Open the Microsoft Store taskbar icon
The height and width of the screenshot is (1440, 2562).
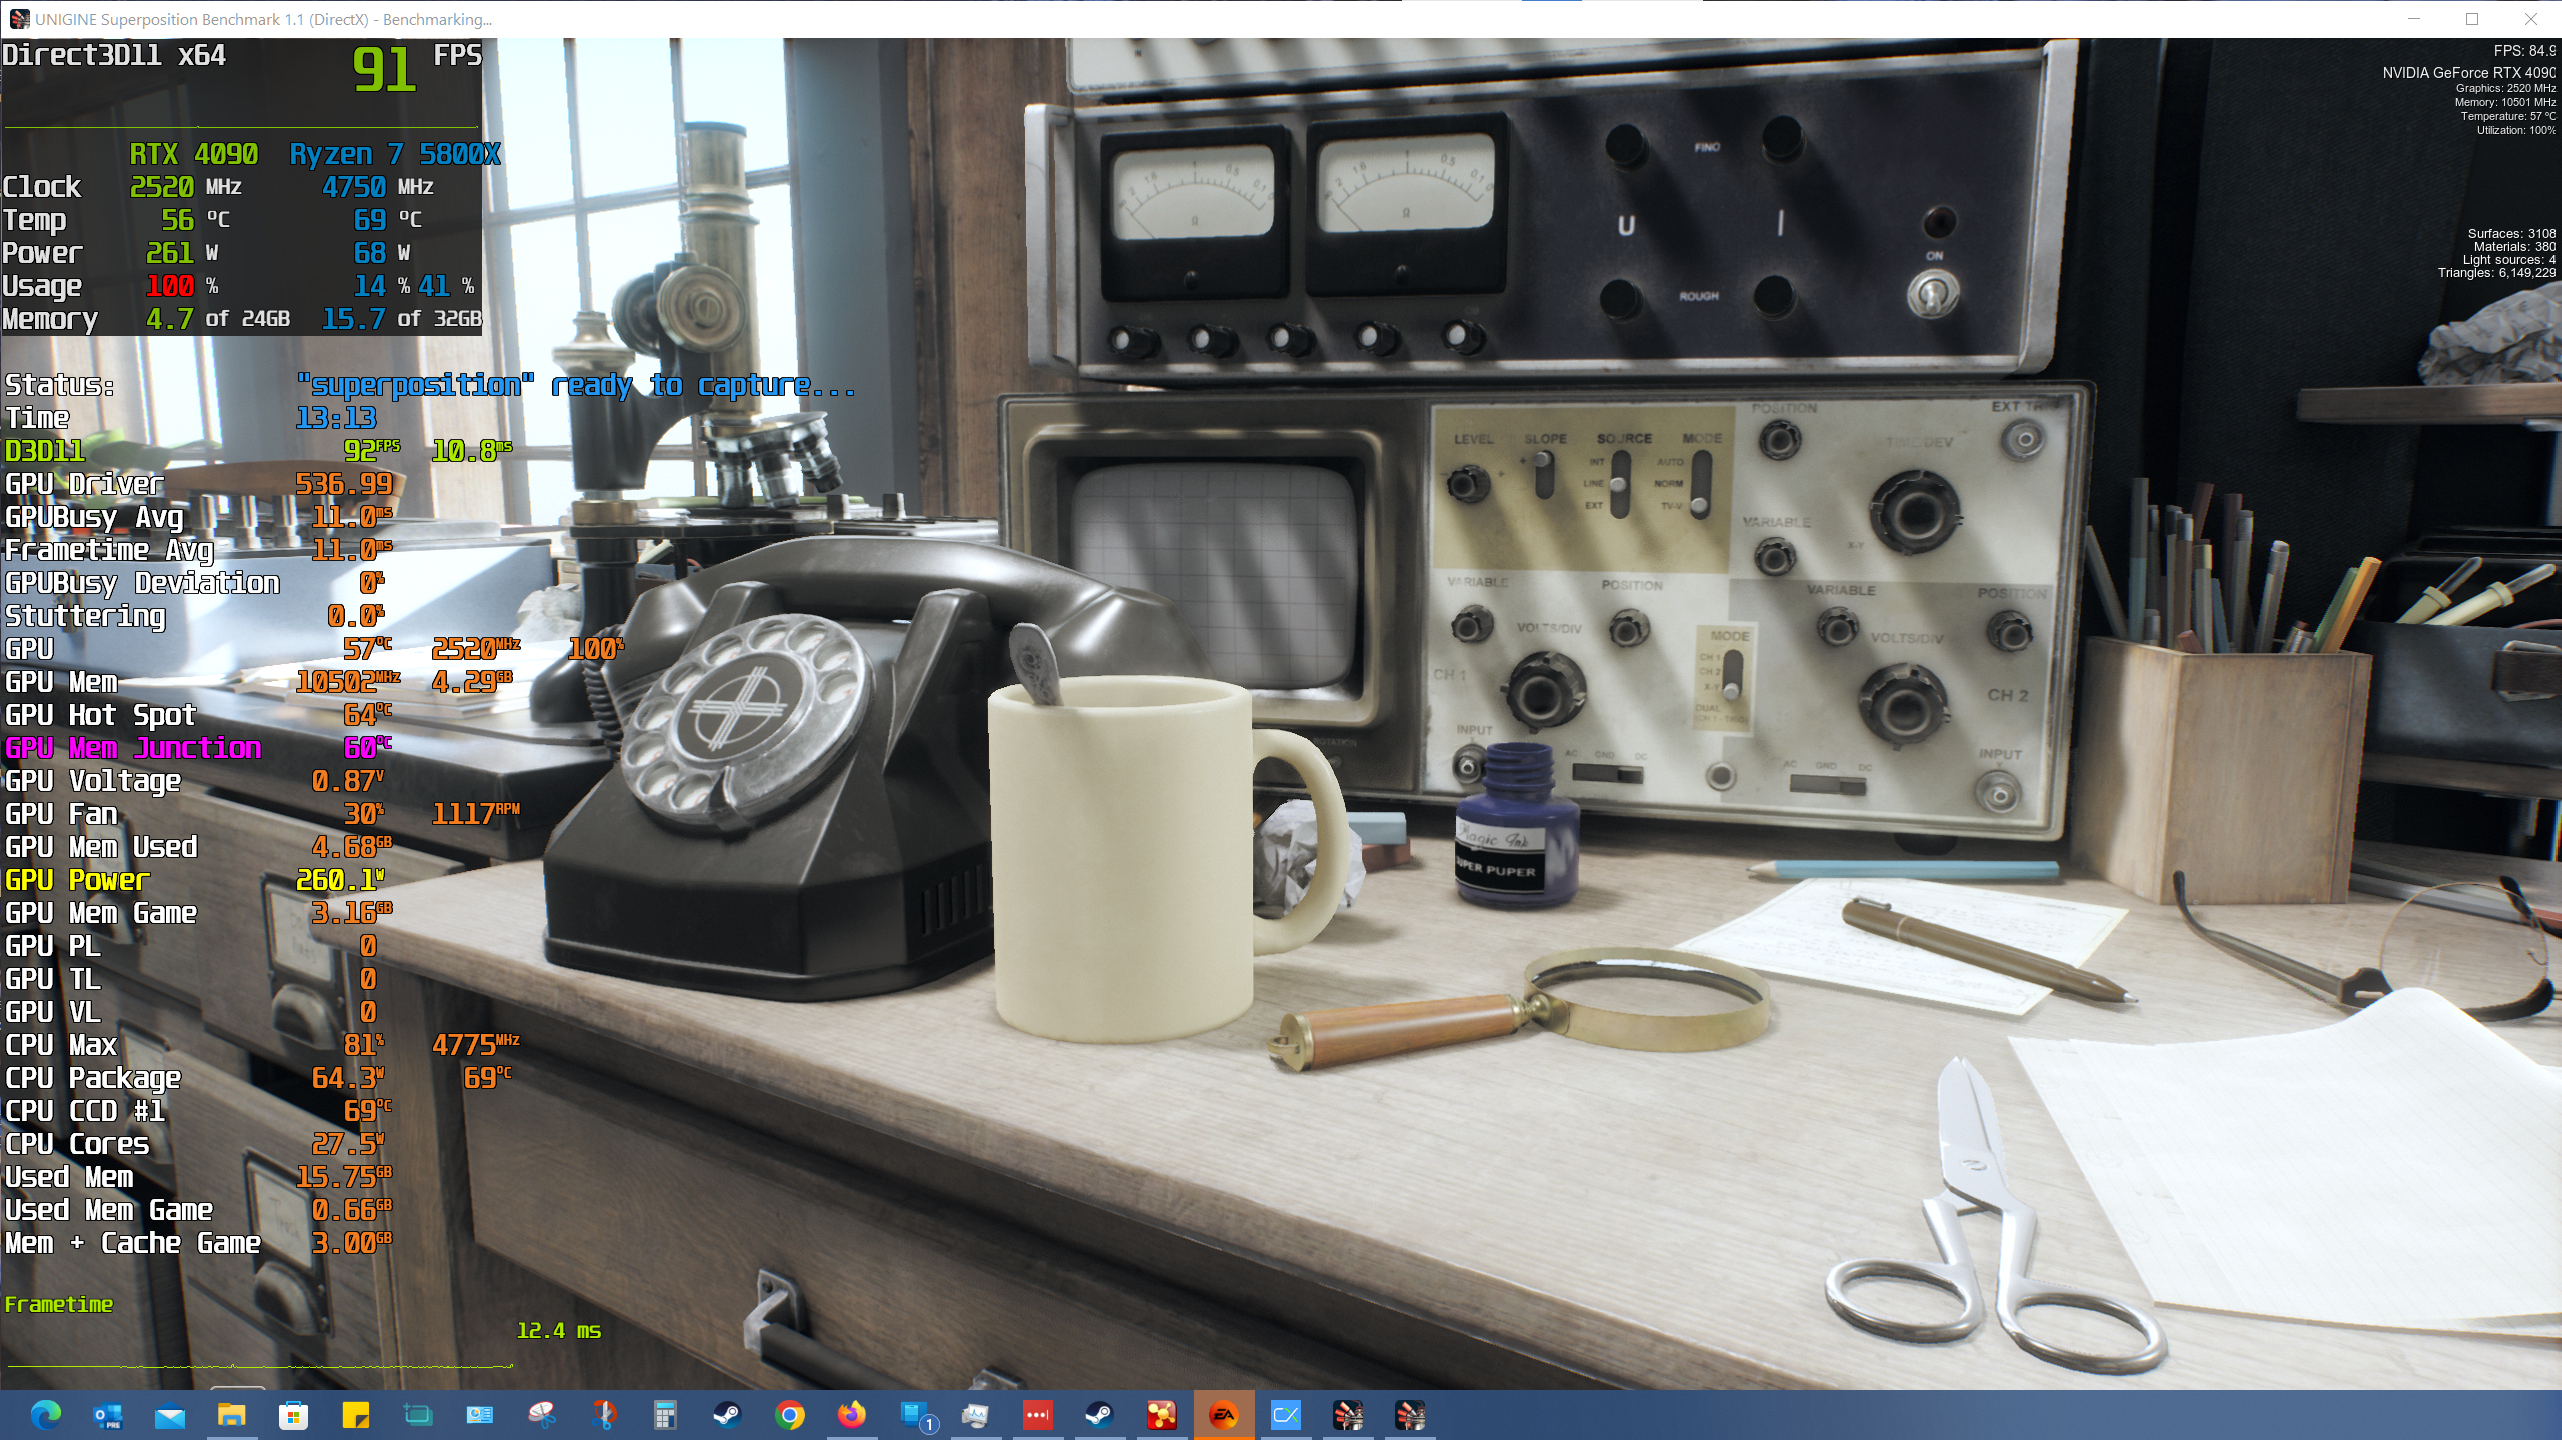(293, 1415)
